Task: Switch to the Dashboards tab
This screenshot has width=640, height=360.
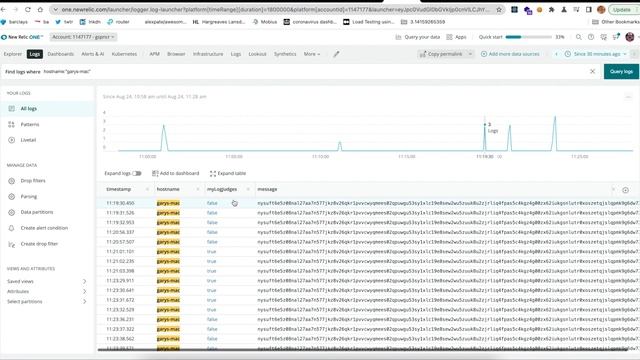Action: click(x=60, y=54)
